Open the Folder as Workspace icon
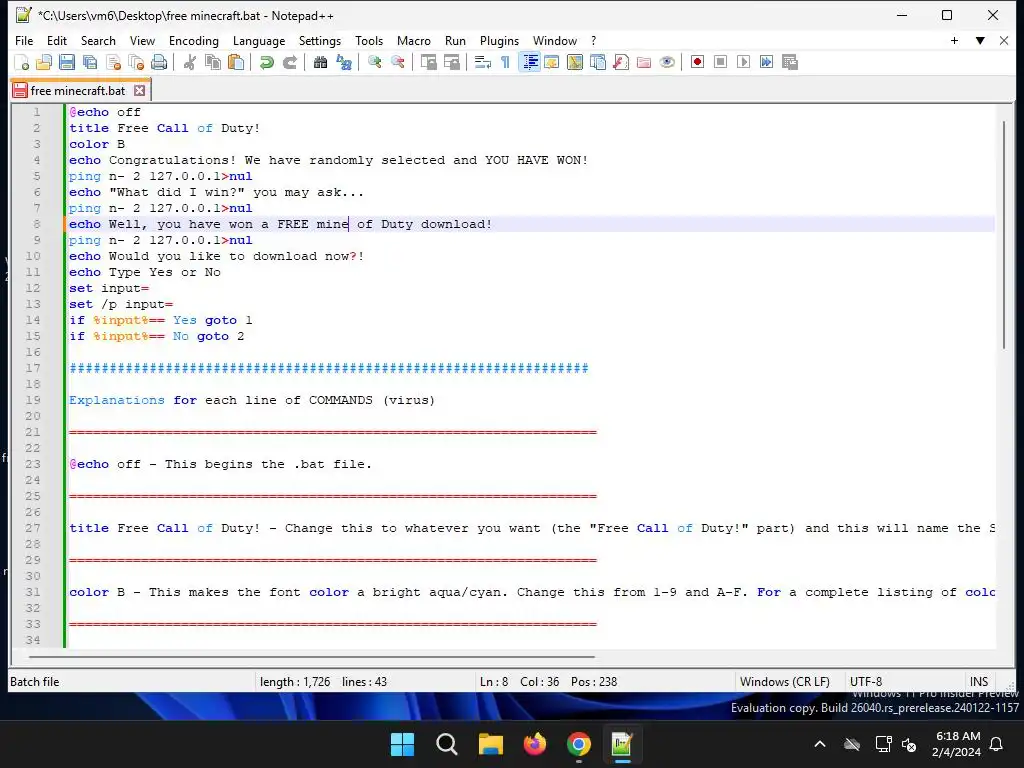This screenshot has height=768, width=1024. pyautogui.click(x=644, y=62)
